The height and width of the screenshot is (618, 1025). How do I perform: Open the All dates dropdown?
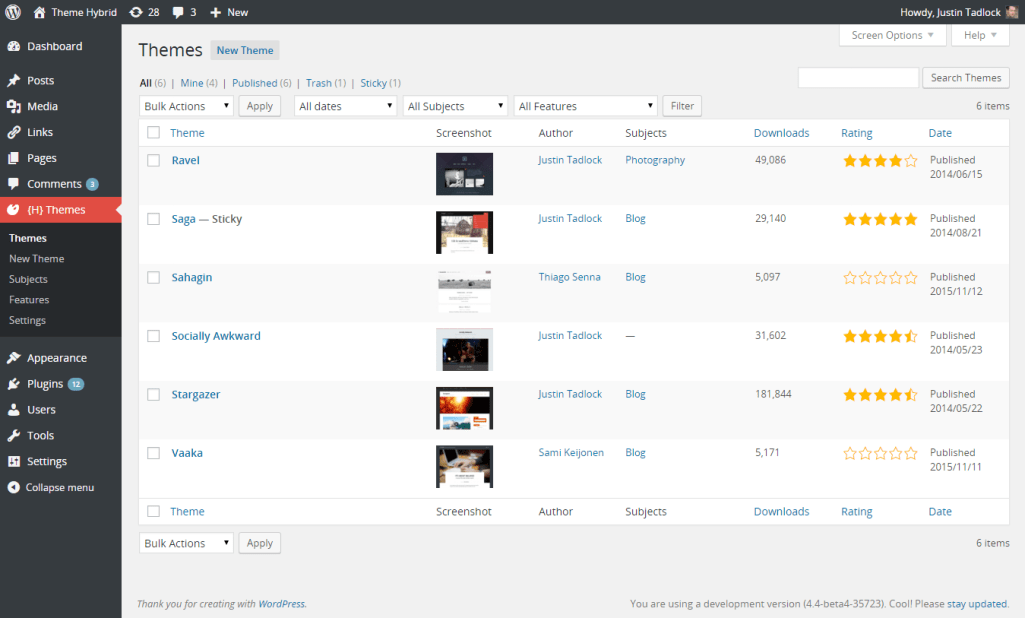coord(345,106)
